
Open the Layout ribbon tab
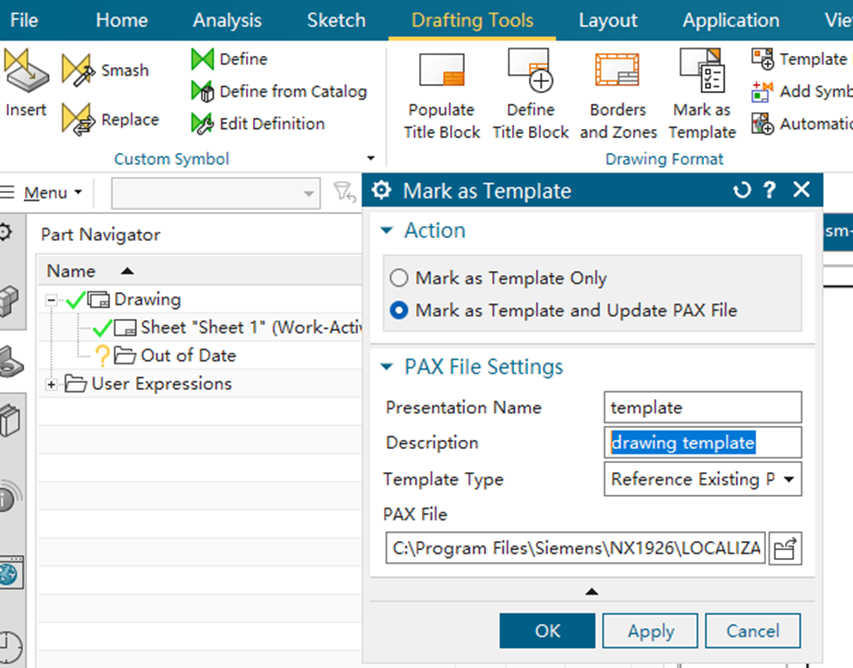pyautogui.click(x=608, y=20)
